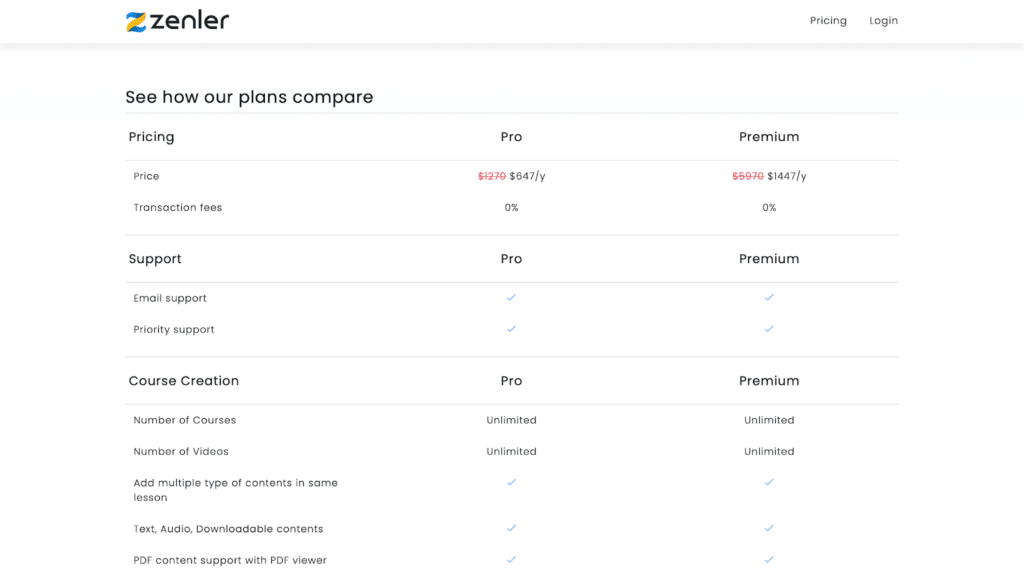Click the Pro plan price $647/y
1024x584 pixels.
[527, 176]
